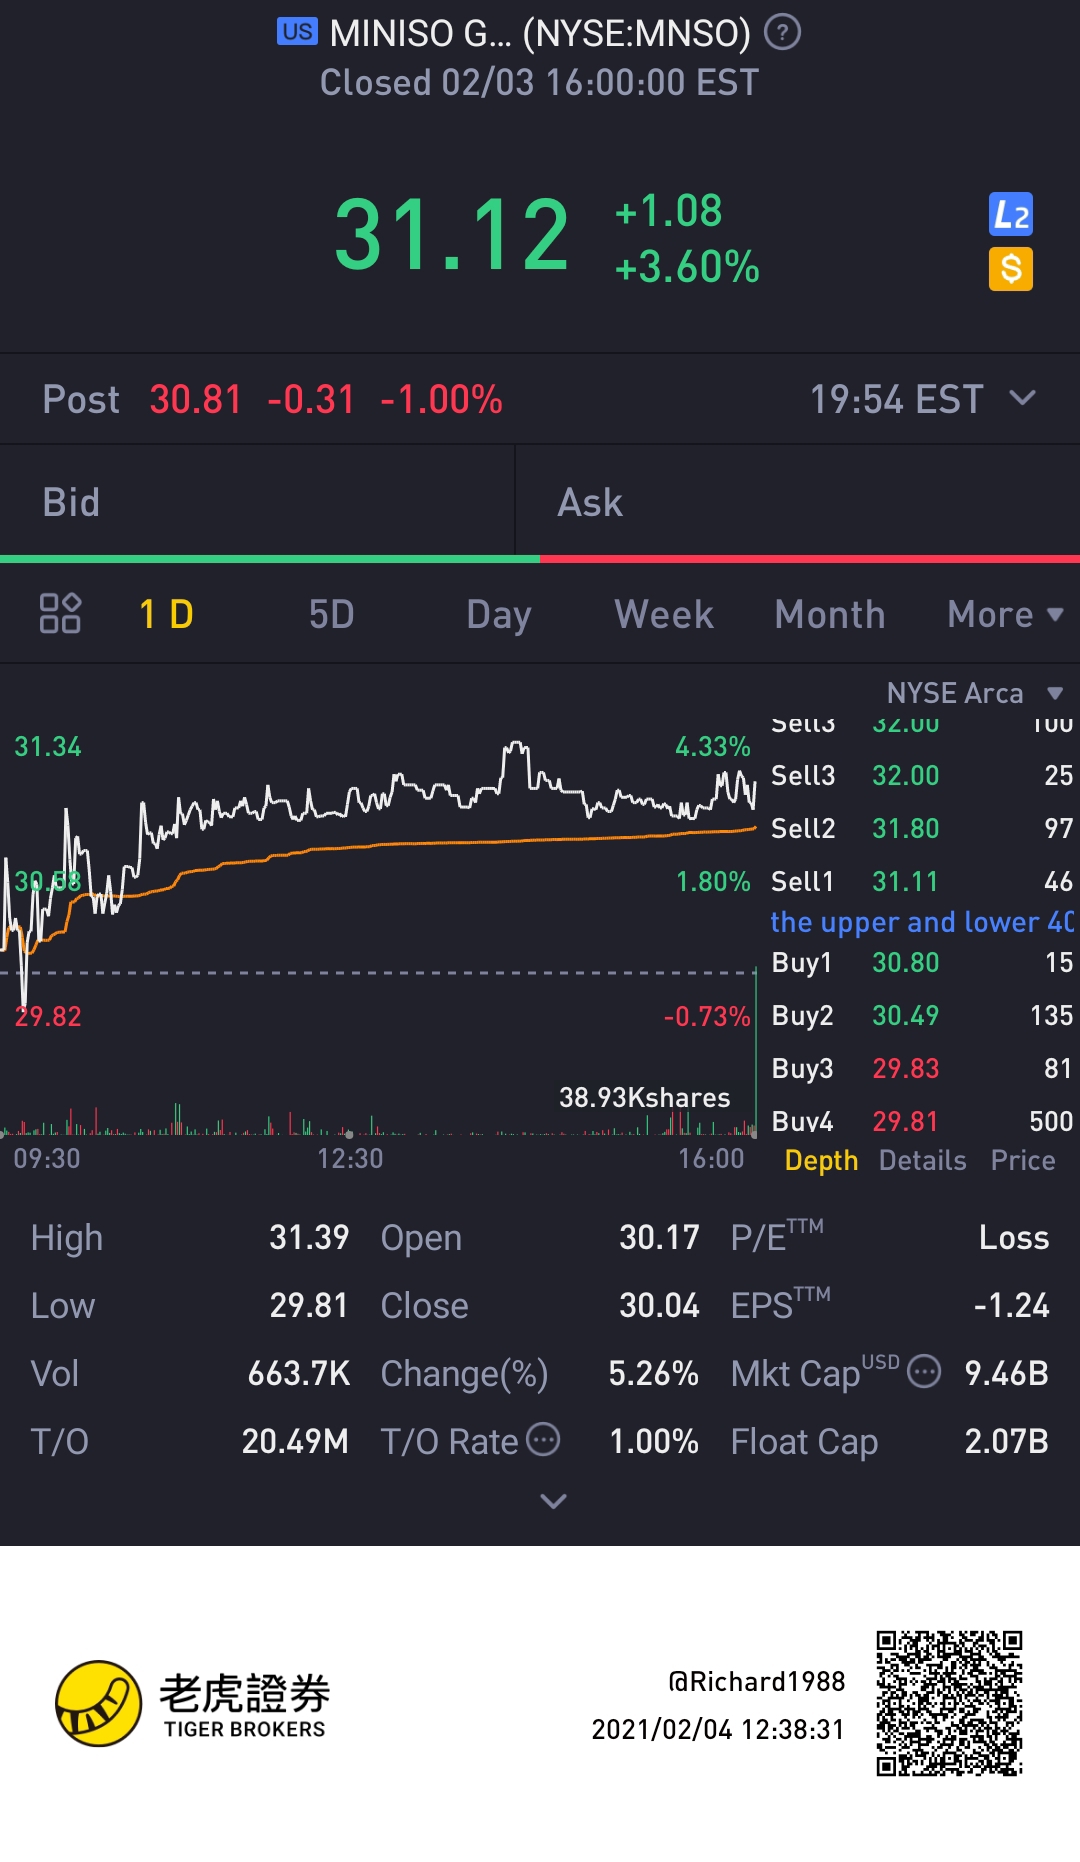
Task: Expand the post-market time dropdown
Action: (x=1022, y=399)
